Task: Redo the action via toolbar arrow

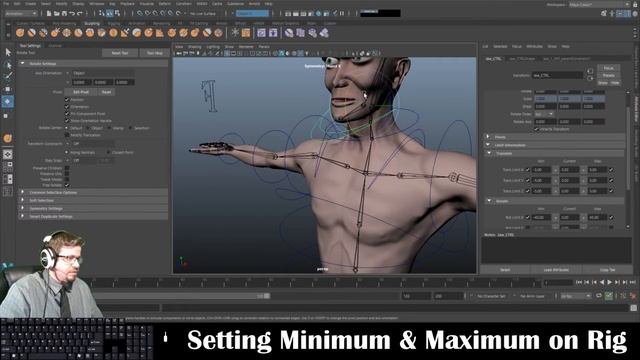Action: [80, 13]
